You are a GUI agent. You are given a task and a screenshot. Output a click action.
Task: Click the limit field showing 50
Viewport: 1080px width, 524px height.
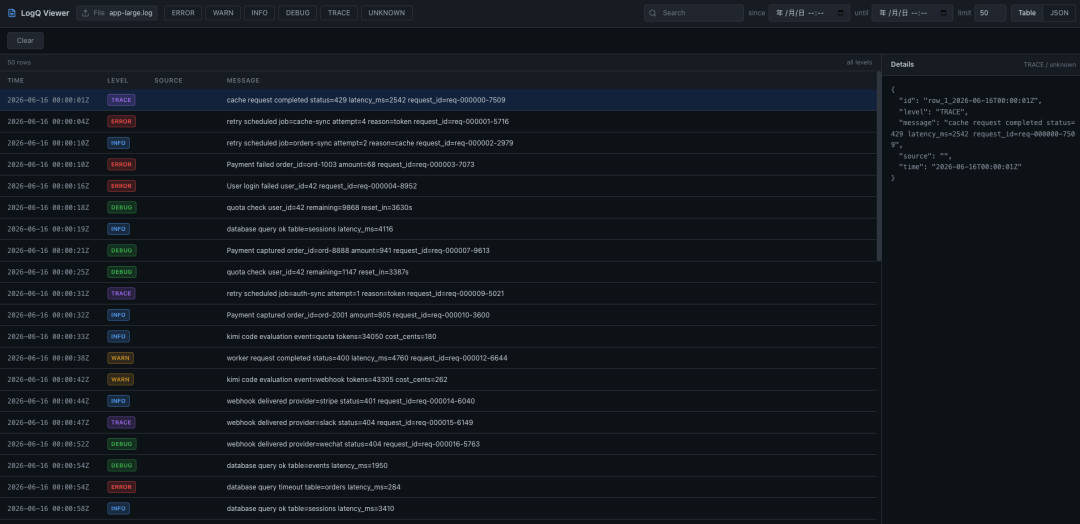990,13
